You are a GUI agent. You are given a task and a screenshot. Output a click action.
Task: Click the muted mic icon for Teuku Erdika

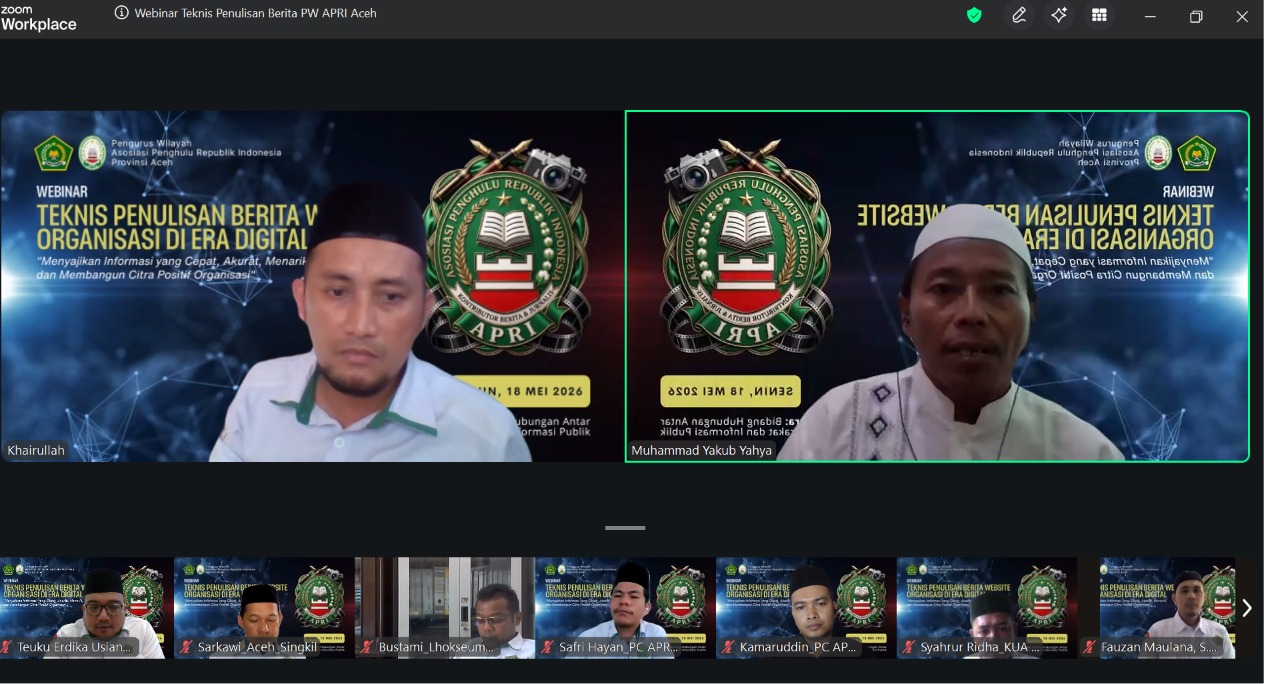point(7,647)
